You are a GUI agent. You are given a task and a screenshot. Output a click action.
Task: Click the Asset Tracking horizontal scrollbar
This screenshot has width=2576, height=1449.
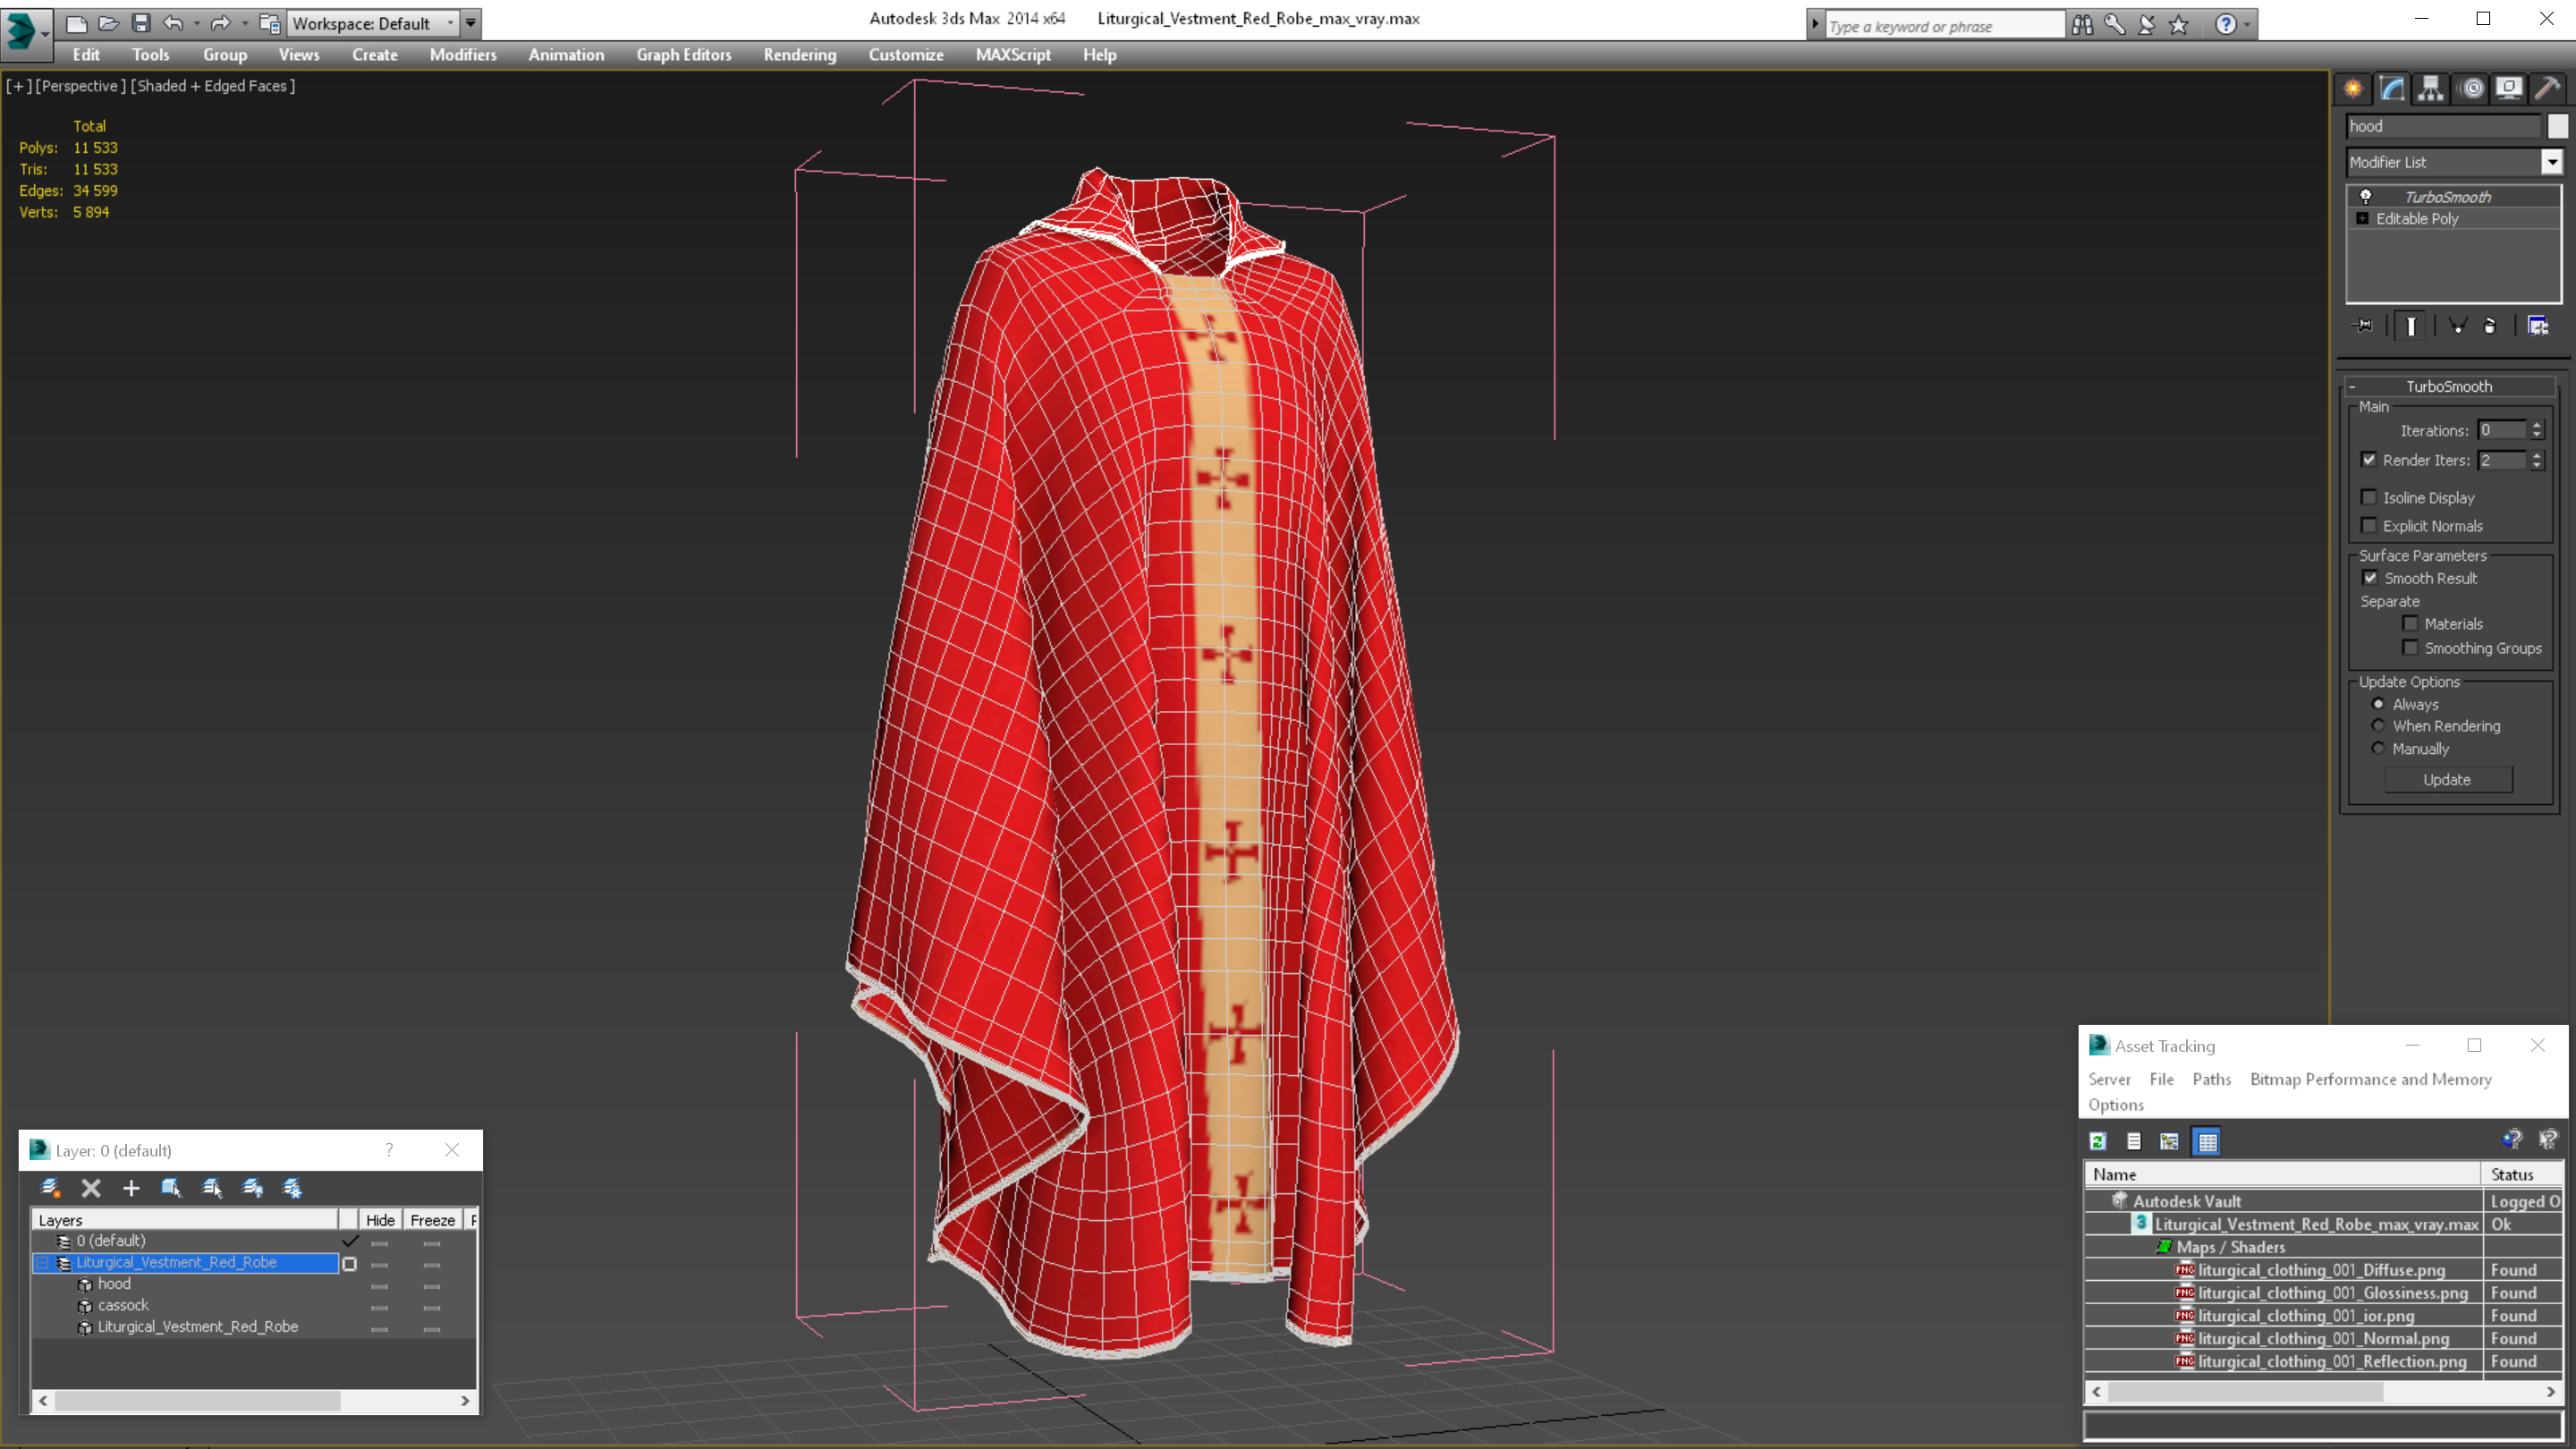pyautogui.click(x=2322, y=1391)
